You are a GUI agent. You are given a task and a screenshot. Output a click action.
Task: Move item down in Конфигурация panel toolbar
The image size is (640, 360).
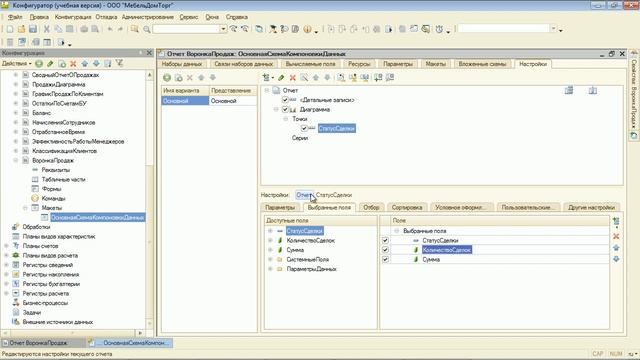point(96,64)
